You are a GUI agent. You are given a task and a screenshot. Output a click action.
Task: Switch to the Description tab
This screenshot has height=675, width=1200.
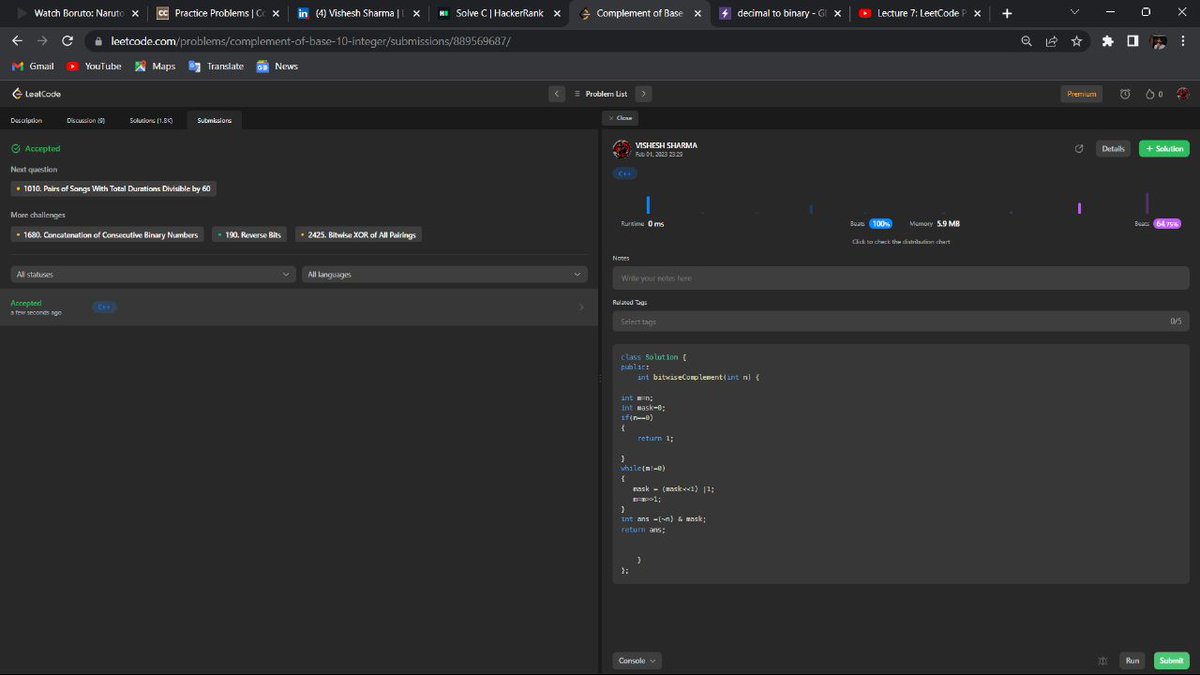pos(27,120)
